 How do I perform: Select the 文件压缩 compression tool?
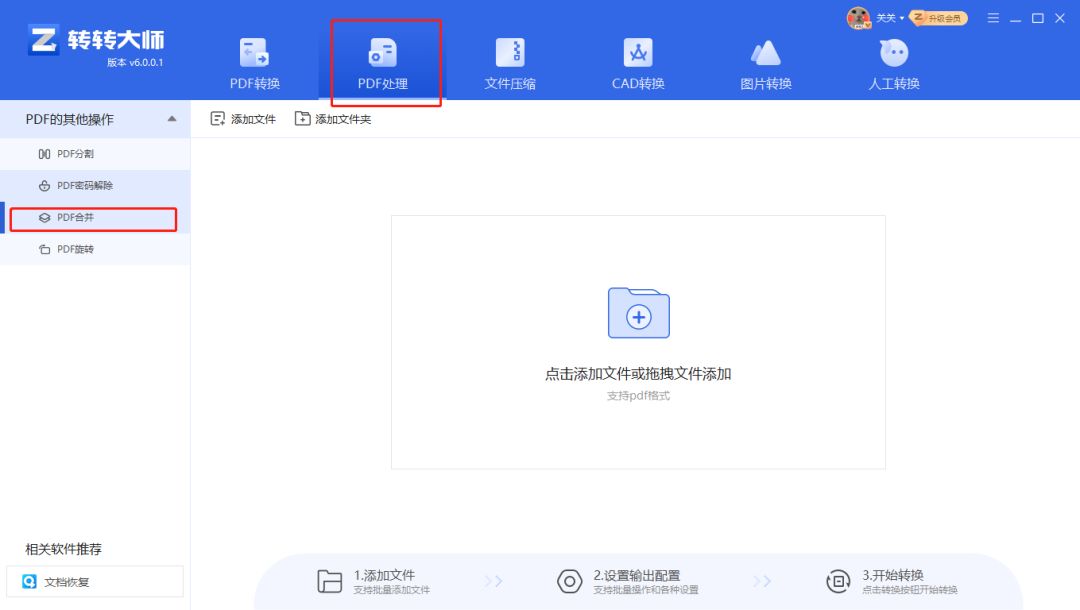tap(508, 60)
